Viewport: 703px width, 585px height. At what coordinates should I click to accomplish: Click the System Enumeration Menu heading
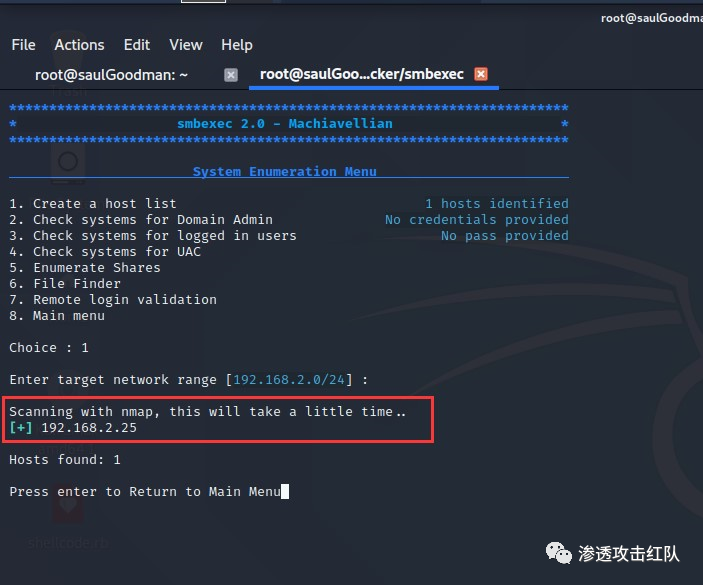point(284,172)
